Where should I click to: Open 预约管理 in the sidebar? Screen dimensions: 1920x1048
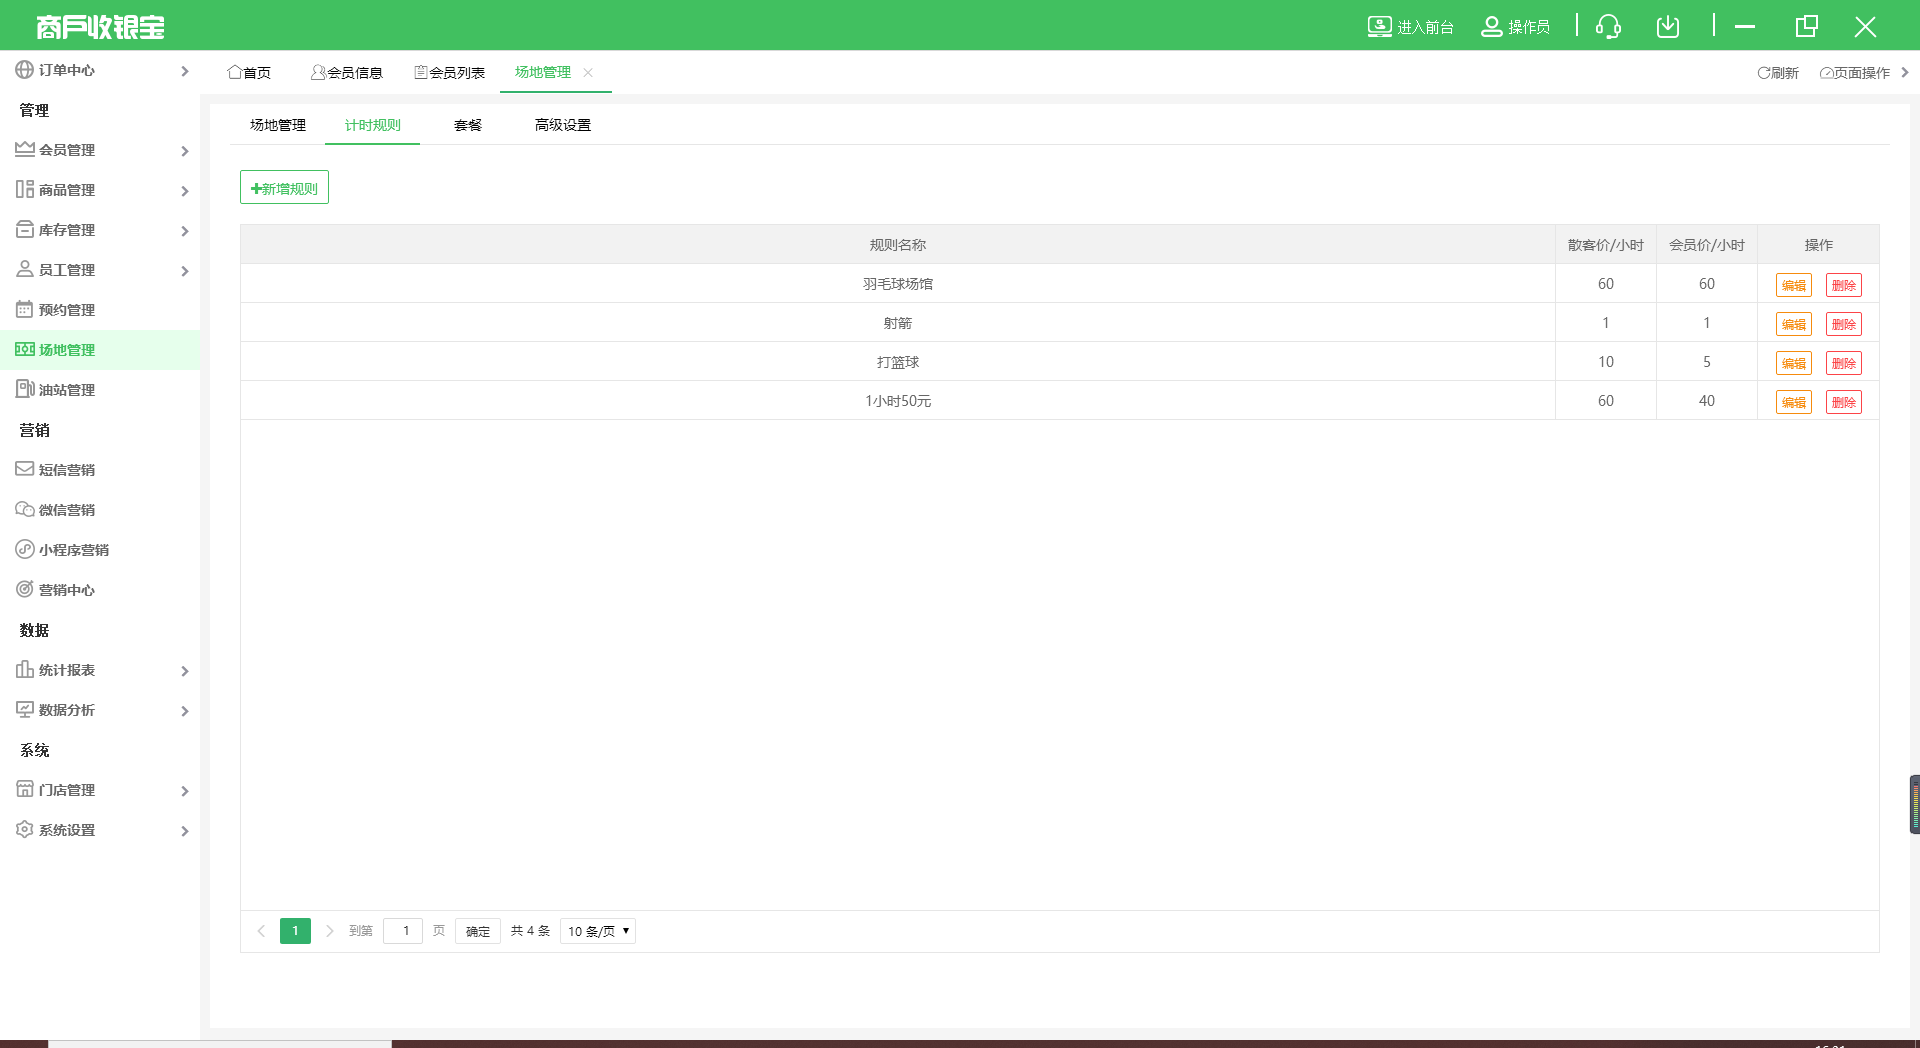pos(67,310)
